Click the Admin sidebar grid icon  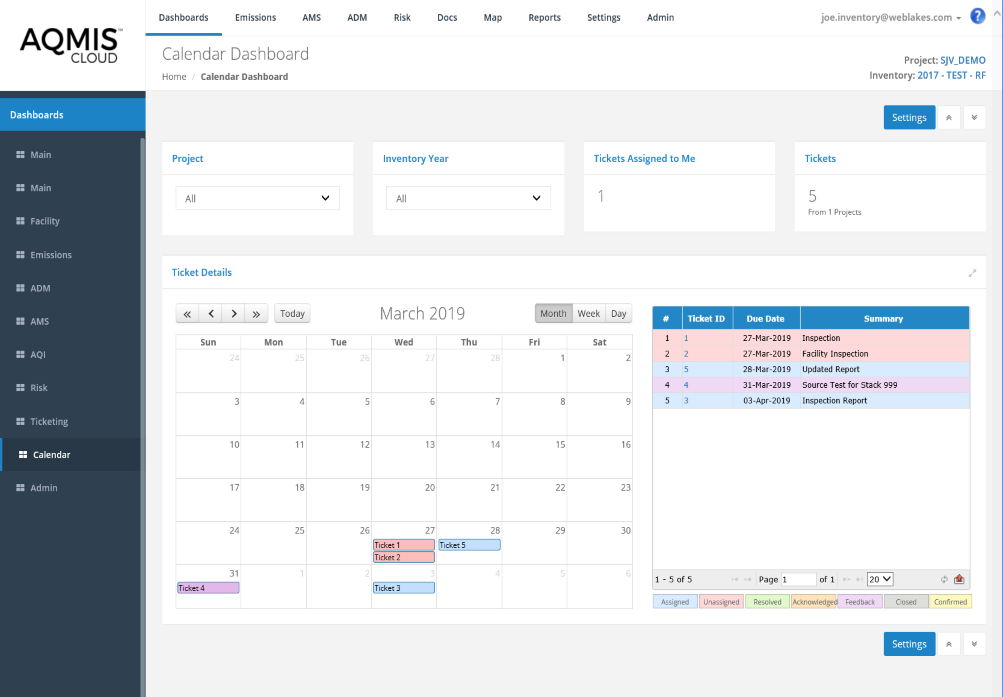click(x=20, y=487)
